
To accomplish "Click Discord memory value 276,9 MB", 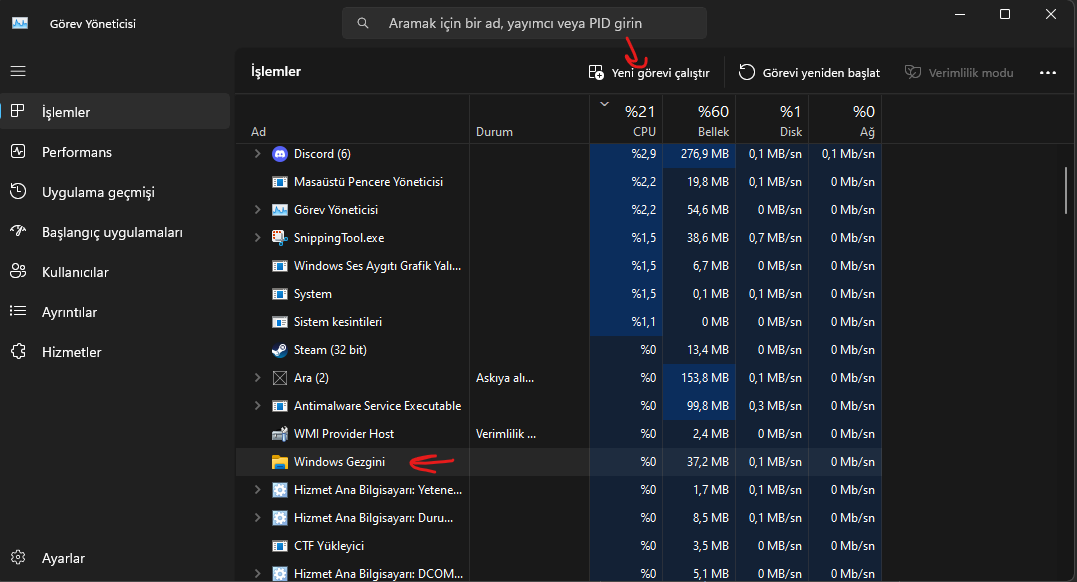I will tap(705, 154).
